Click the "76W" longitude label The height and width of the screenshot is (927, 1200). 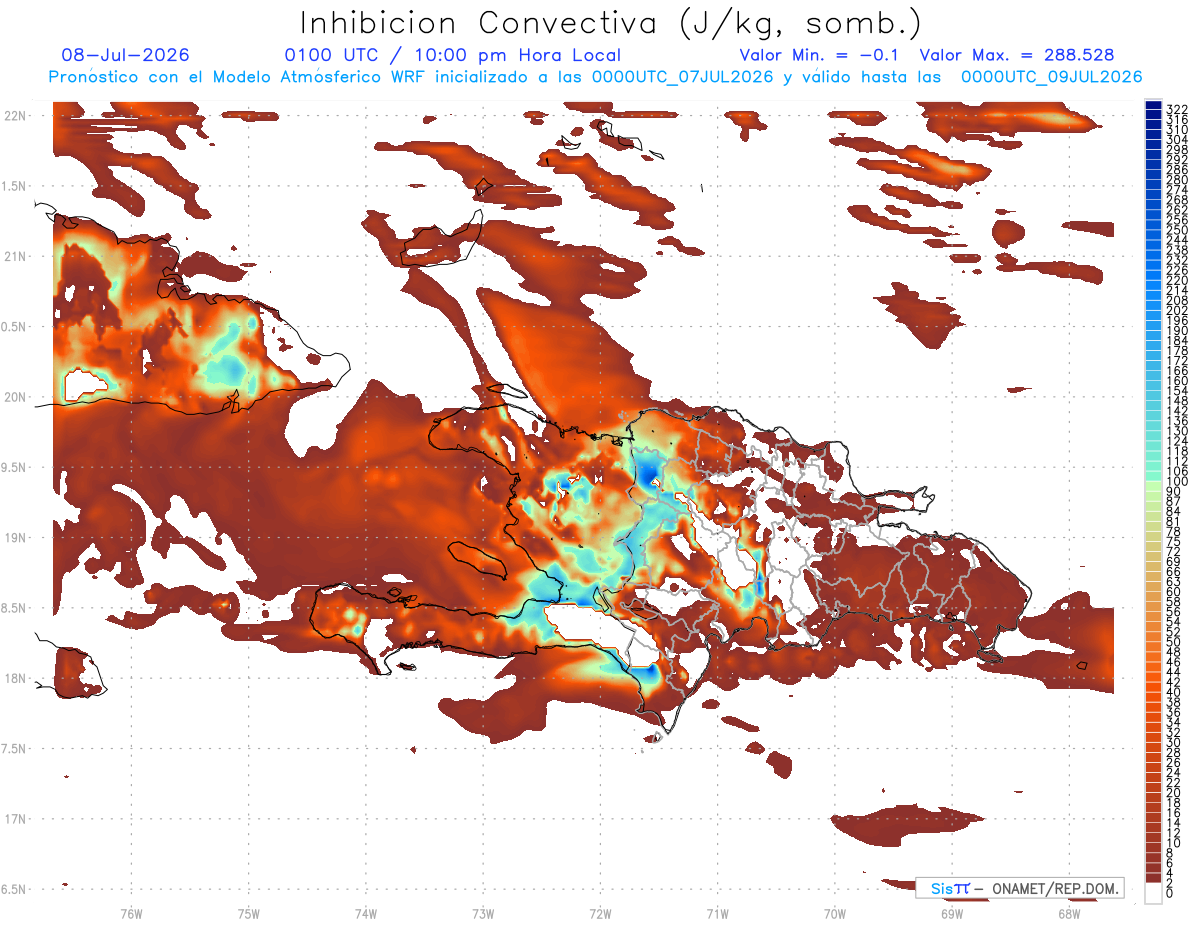point(131,914)
